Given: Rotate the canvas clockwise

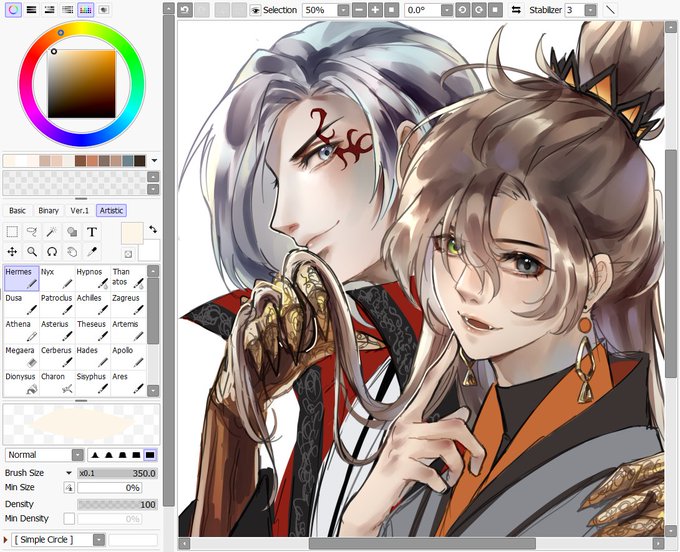Looking at the screenshot, I should 479,10.
